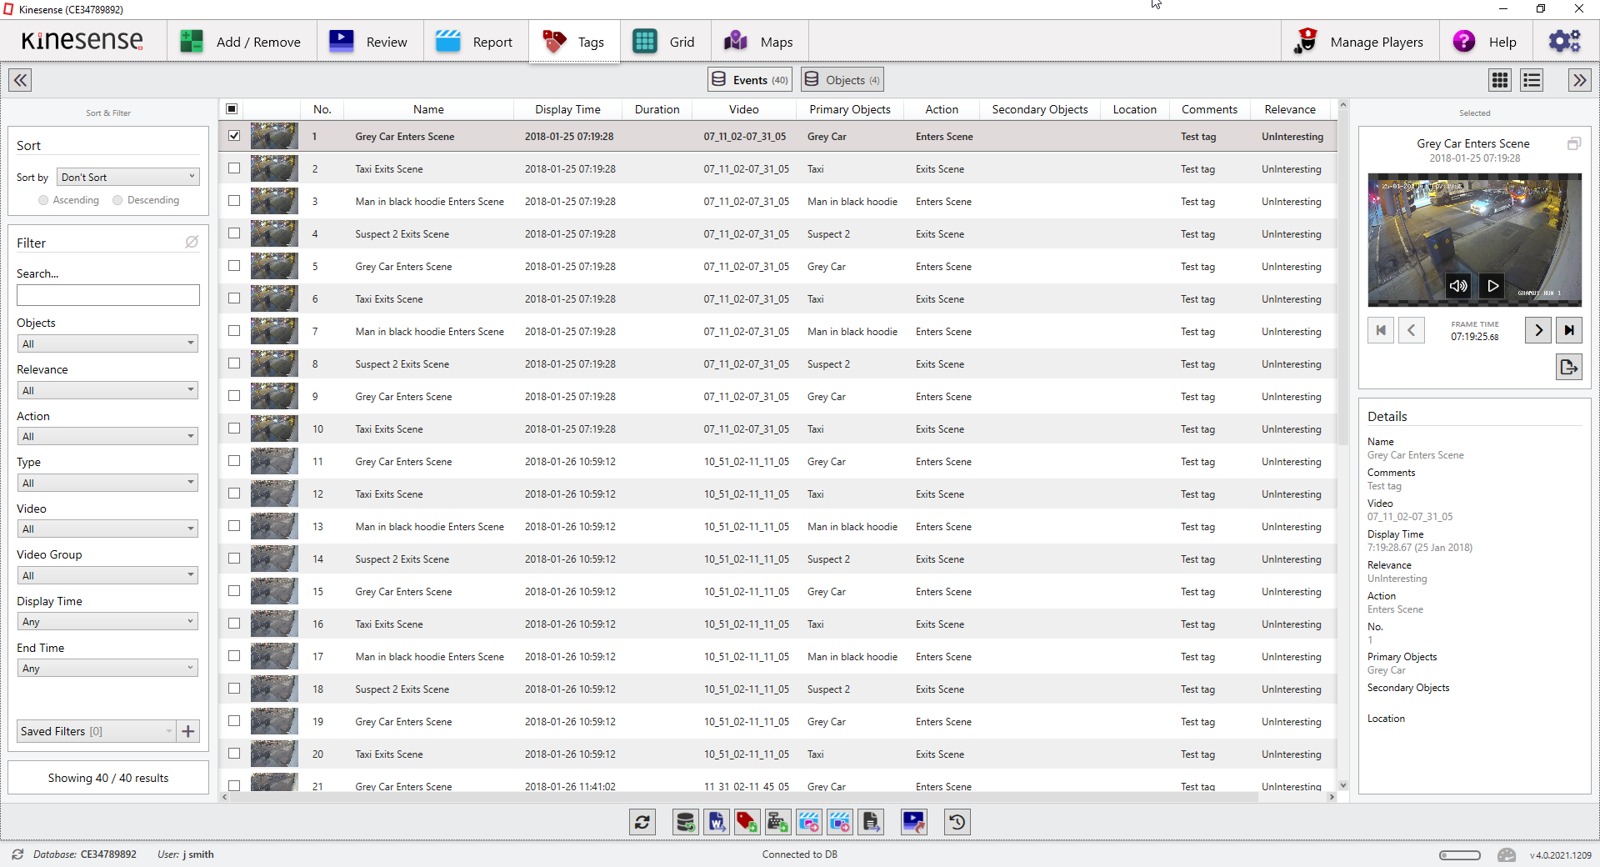Select the Ascending sort radio button
Viewport: 1600px width, 867px height.
click(x=43, y=200)
